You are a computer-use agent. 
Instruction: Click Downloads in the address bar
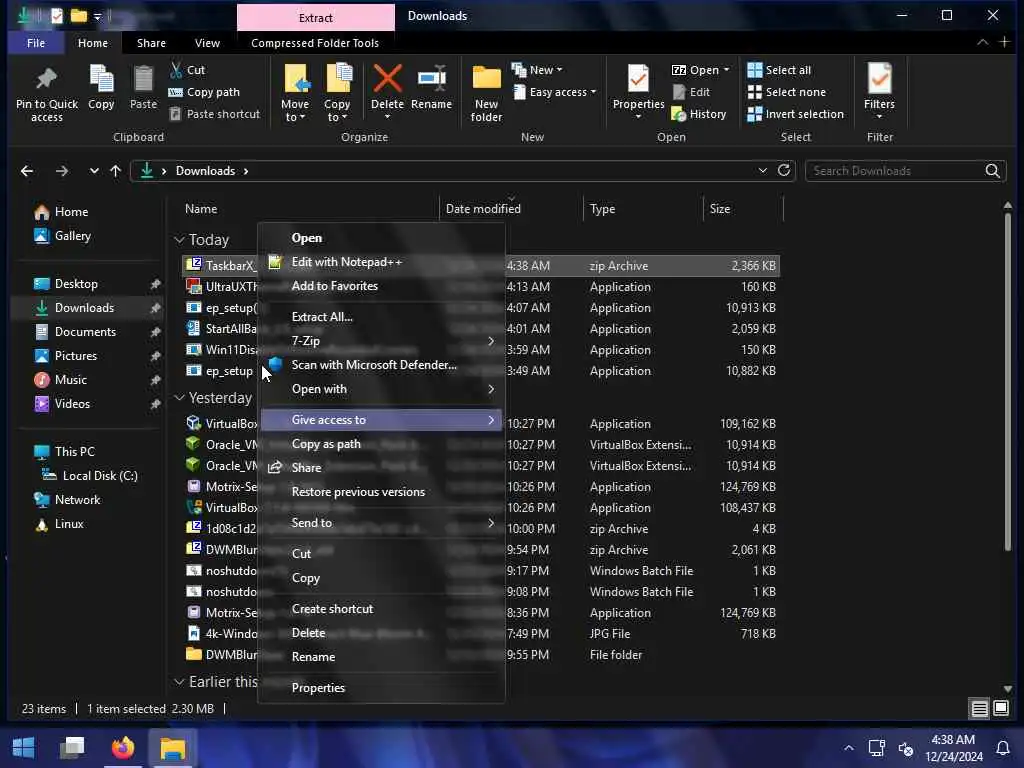point(205,171)
